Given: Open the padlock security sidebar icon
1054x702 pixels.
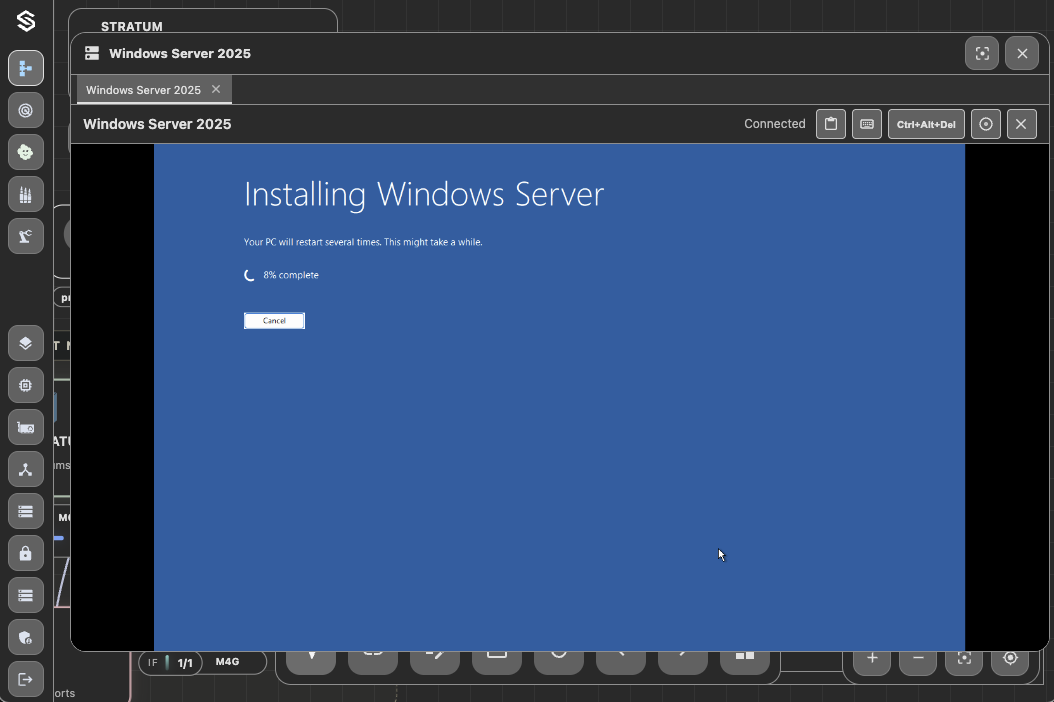Looking at the screenshot, I should pos(26,553).
